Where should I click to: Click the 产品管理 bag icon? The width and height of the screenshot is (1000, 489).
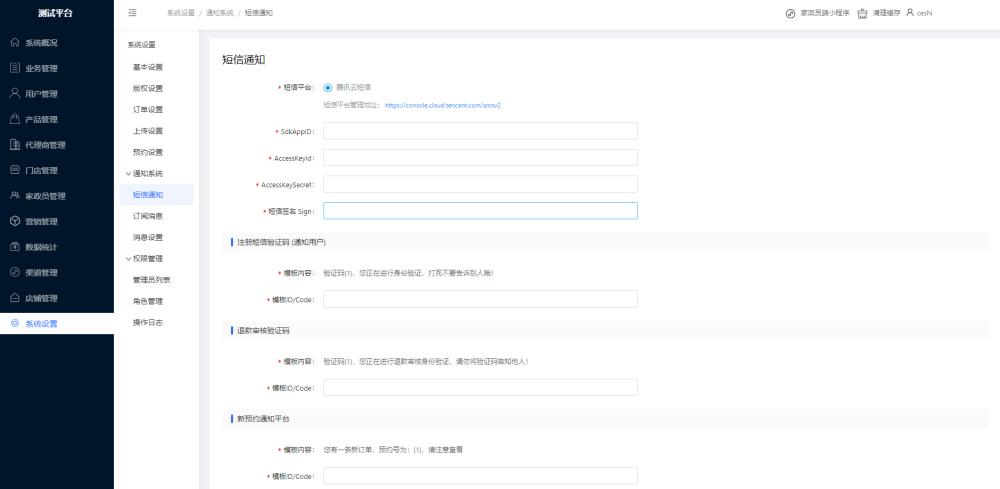coord(15,119)
